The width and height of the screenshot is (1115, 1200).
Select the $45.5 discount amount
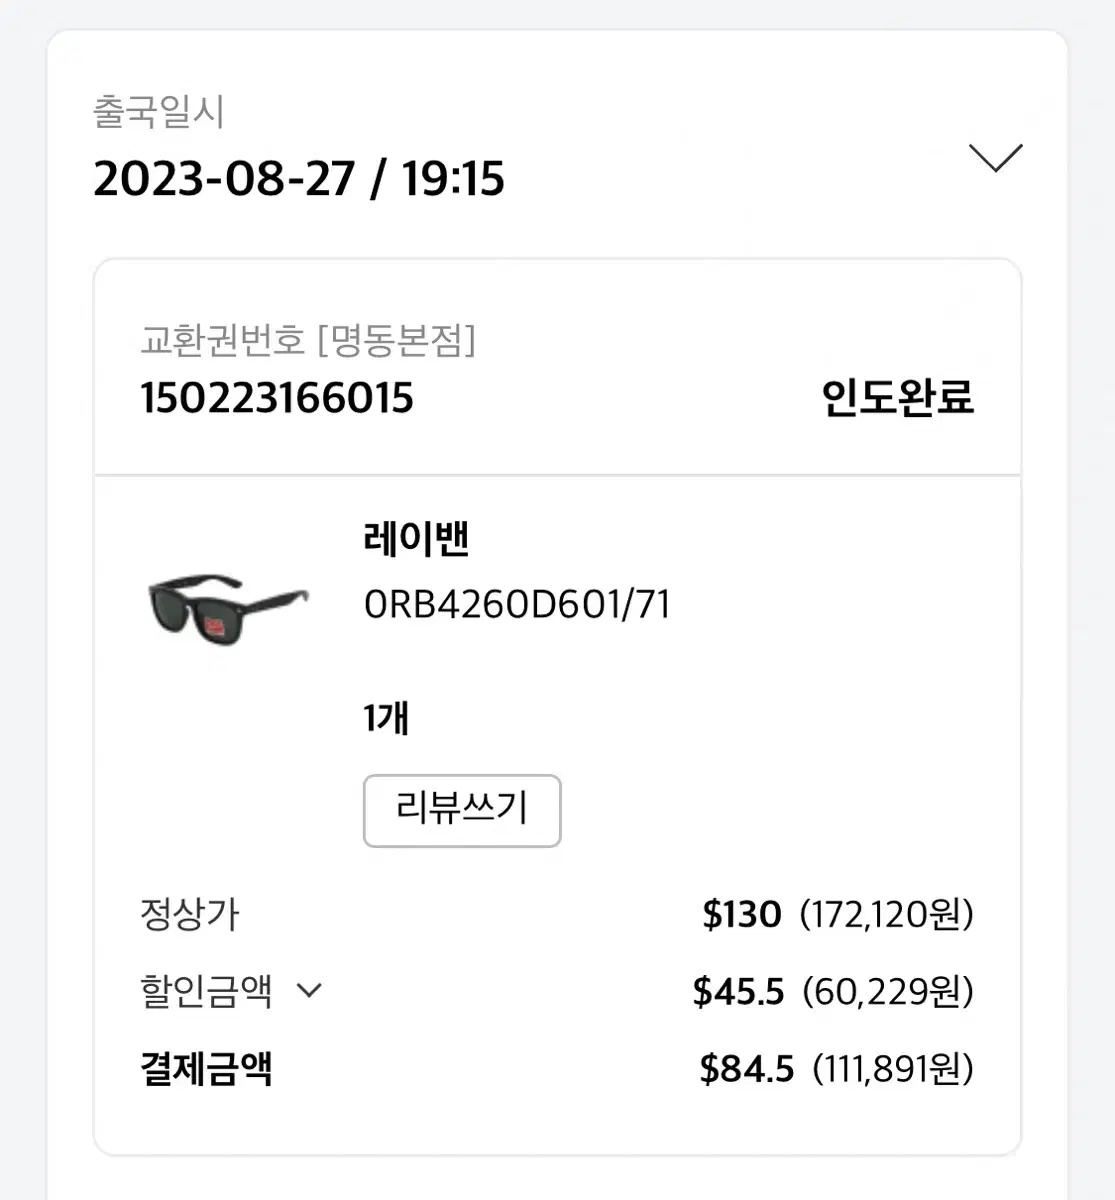739,991
